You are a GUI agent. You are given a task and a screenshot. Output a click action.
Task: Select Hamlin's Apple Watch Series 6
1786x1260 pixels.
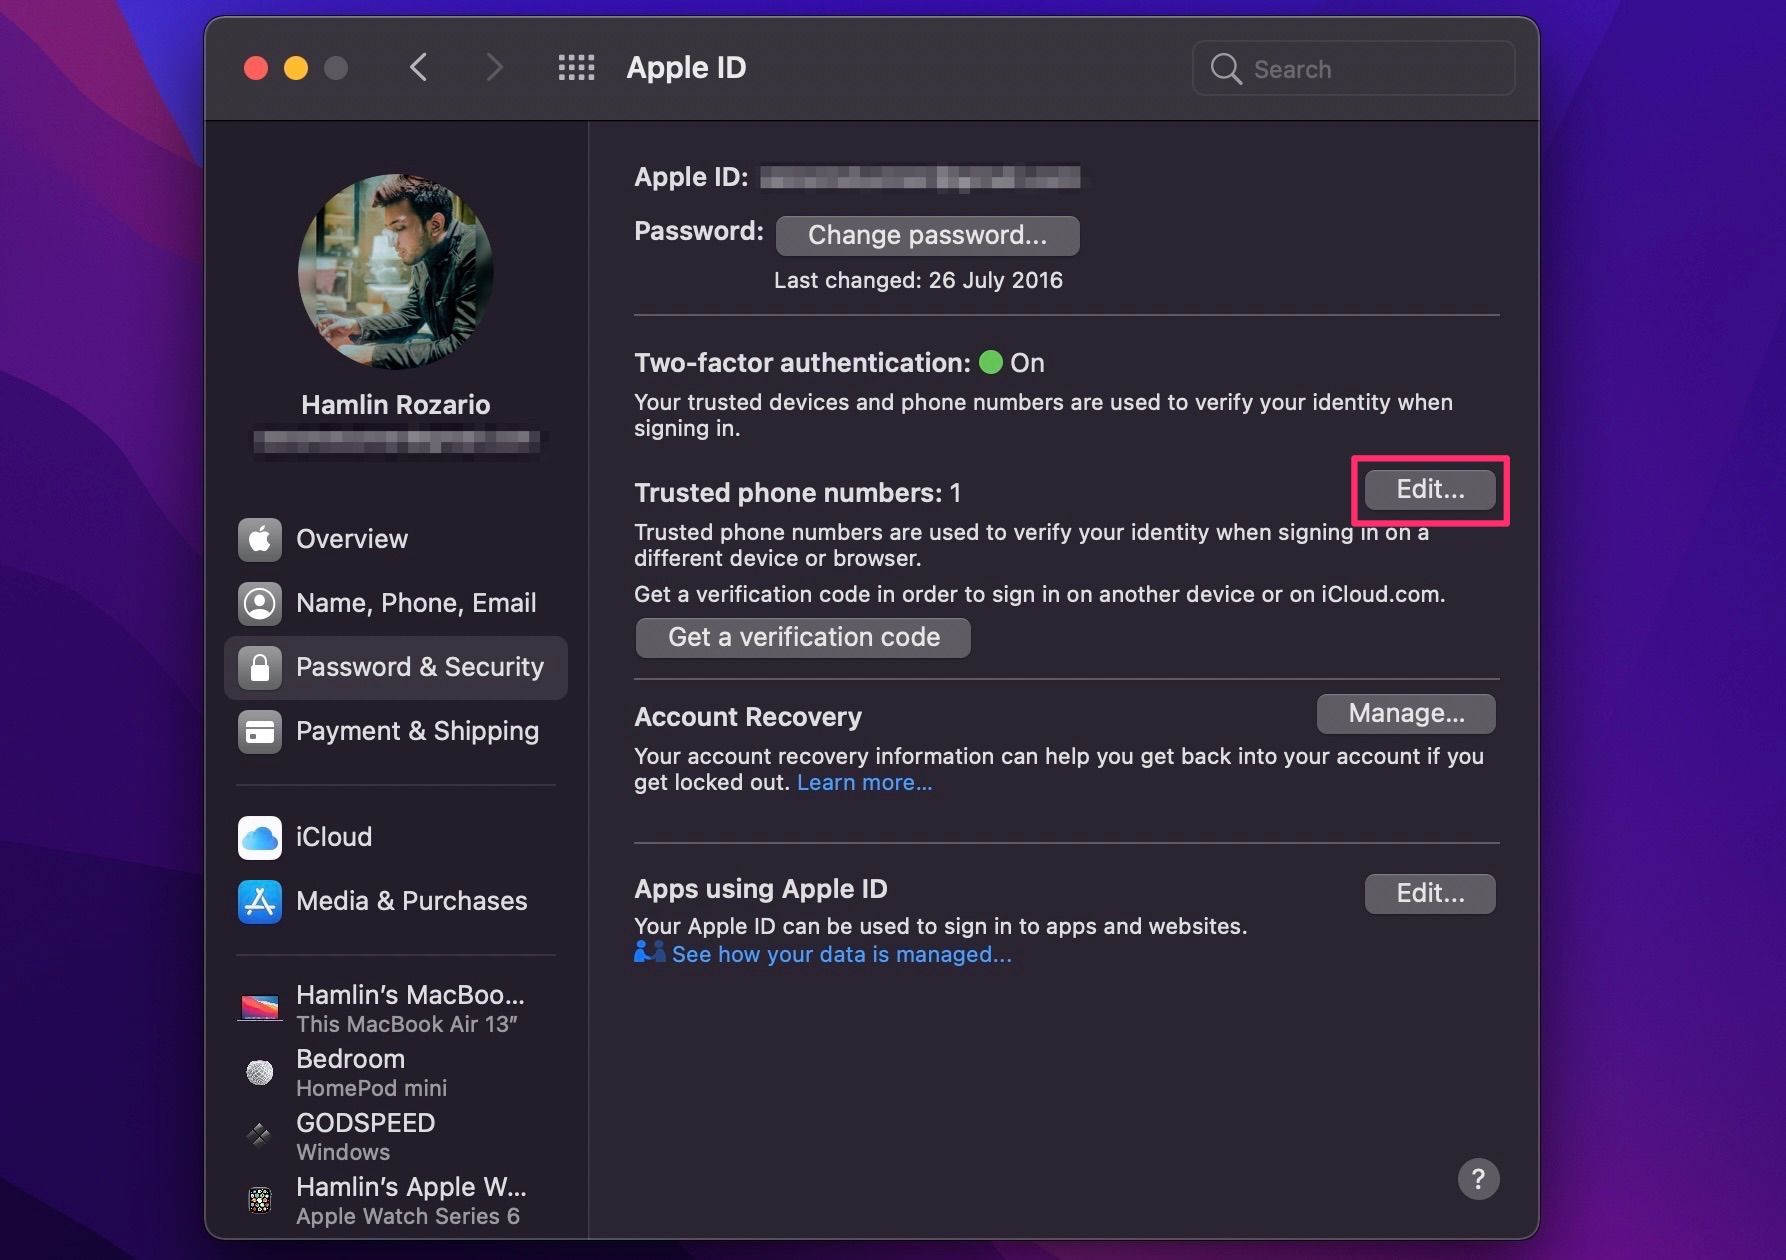pos(409,1198)
